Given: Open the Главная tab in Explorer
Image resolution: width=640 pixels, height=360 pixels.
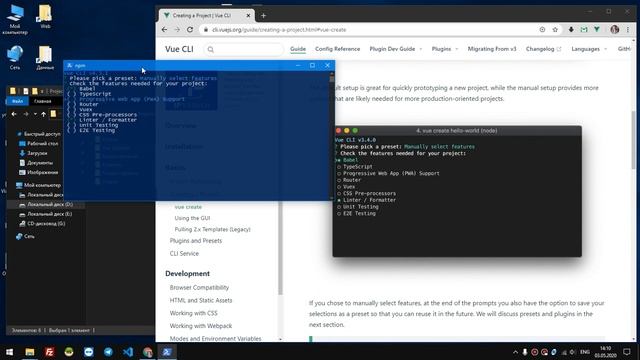Looking at the screenshot, I should pyautogui.click(x=42, y=101).
